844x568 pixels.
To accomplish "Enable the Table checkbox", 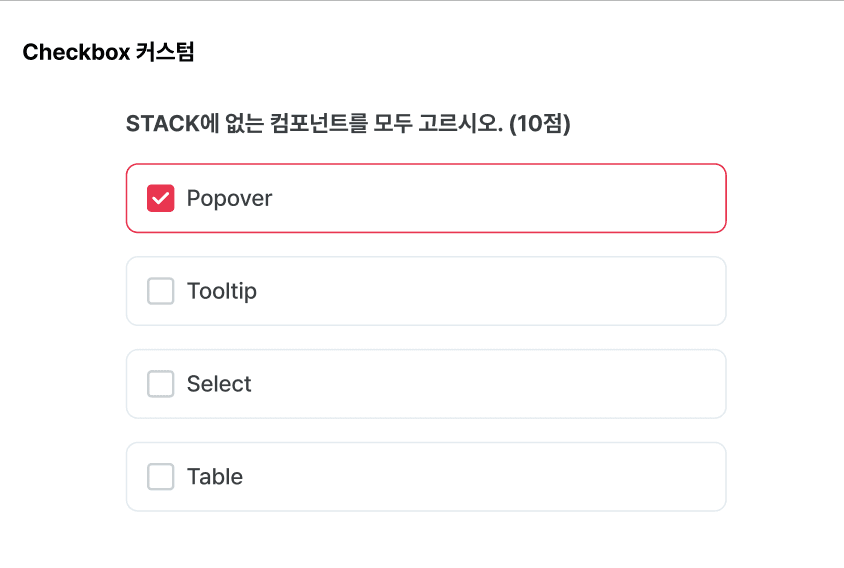I will (160, 476).
